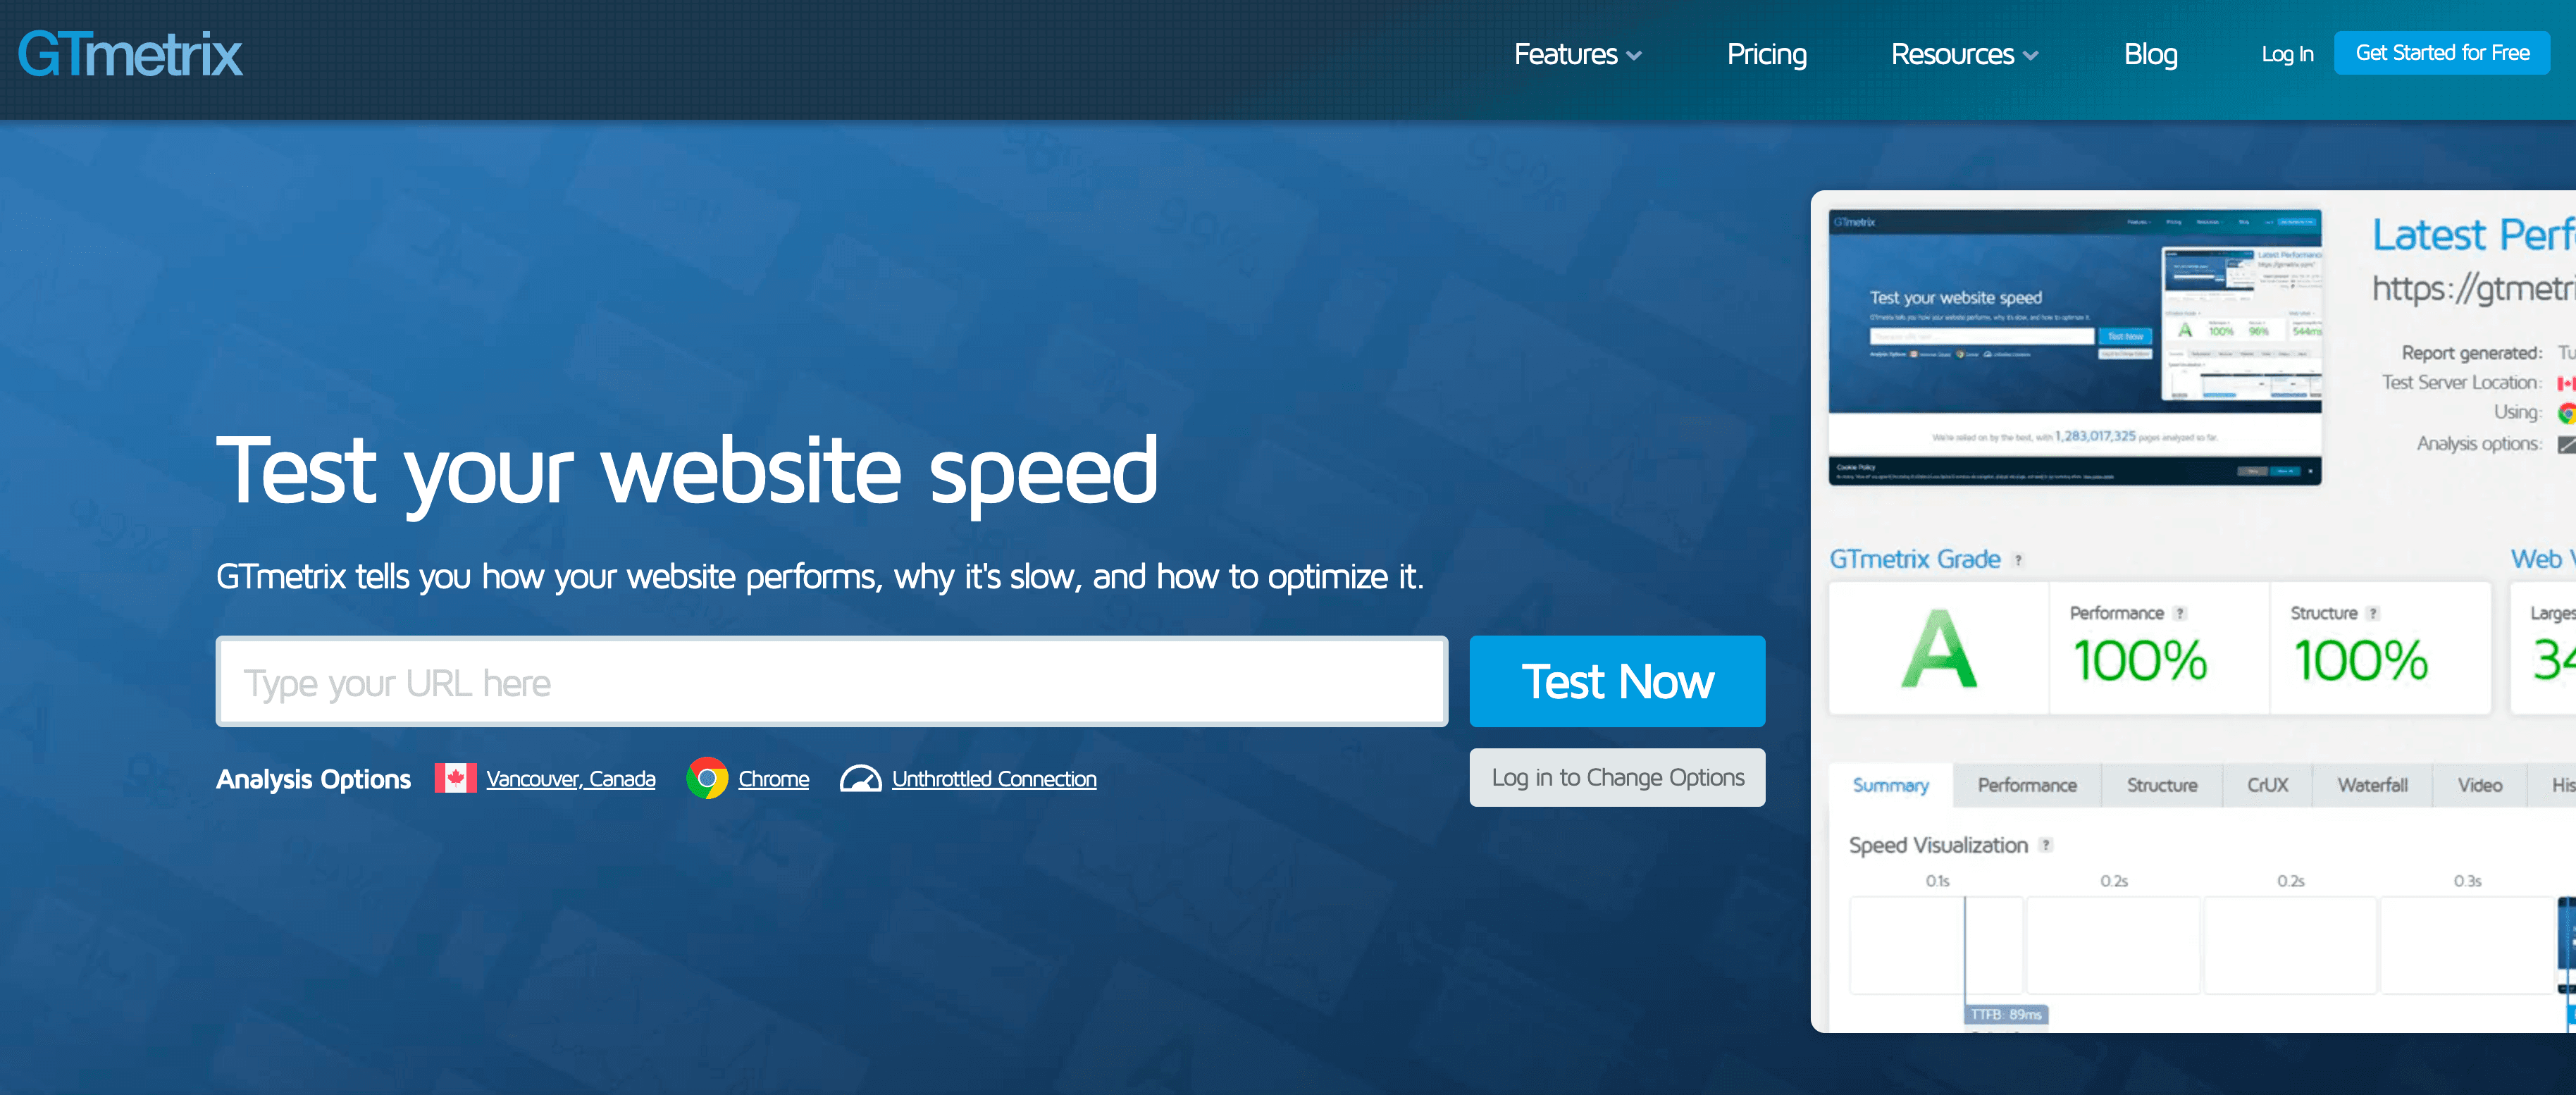Click the GTmetrix logo
The height and width of the screenshot is (1095, 2576).
(x=130, y=54)
